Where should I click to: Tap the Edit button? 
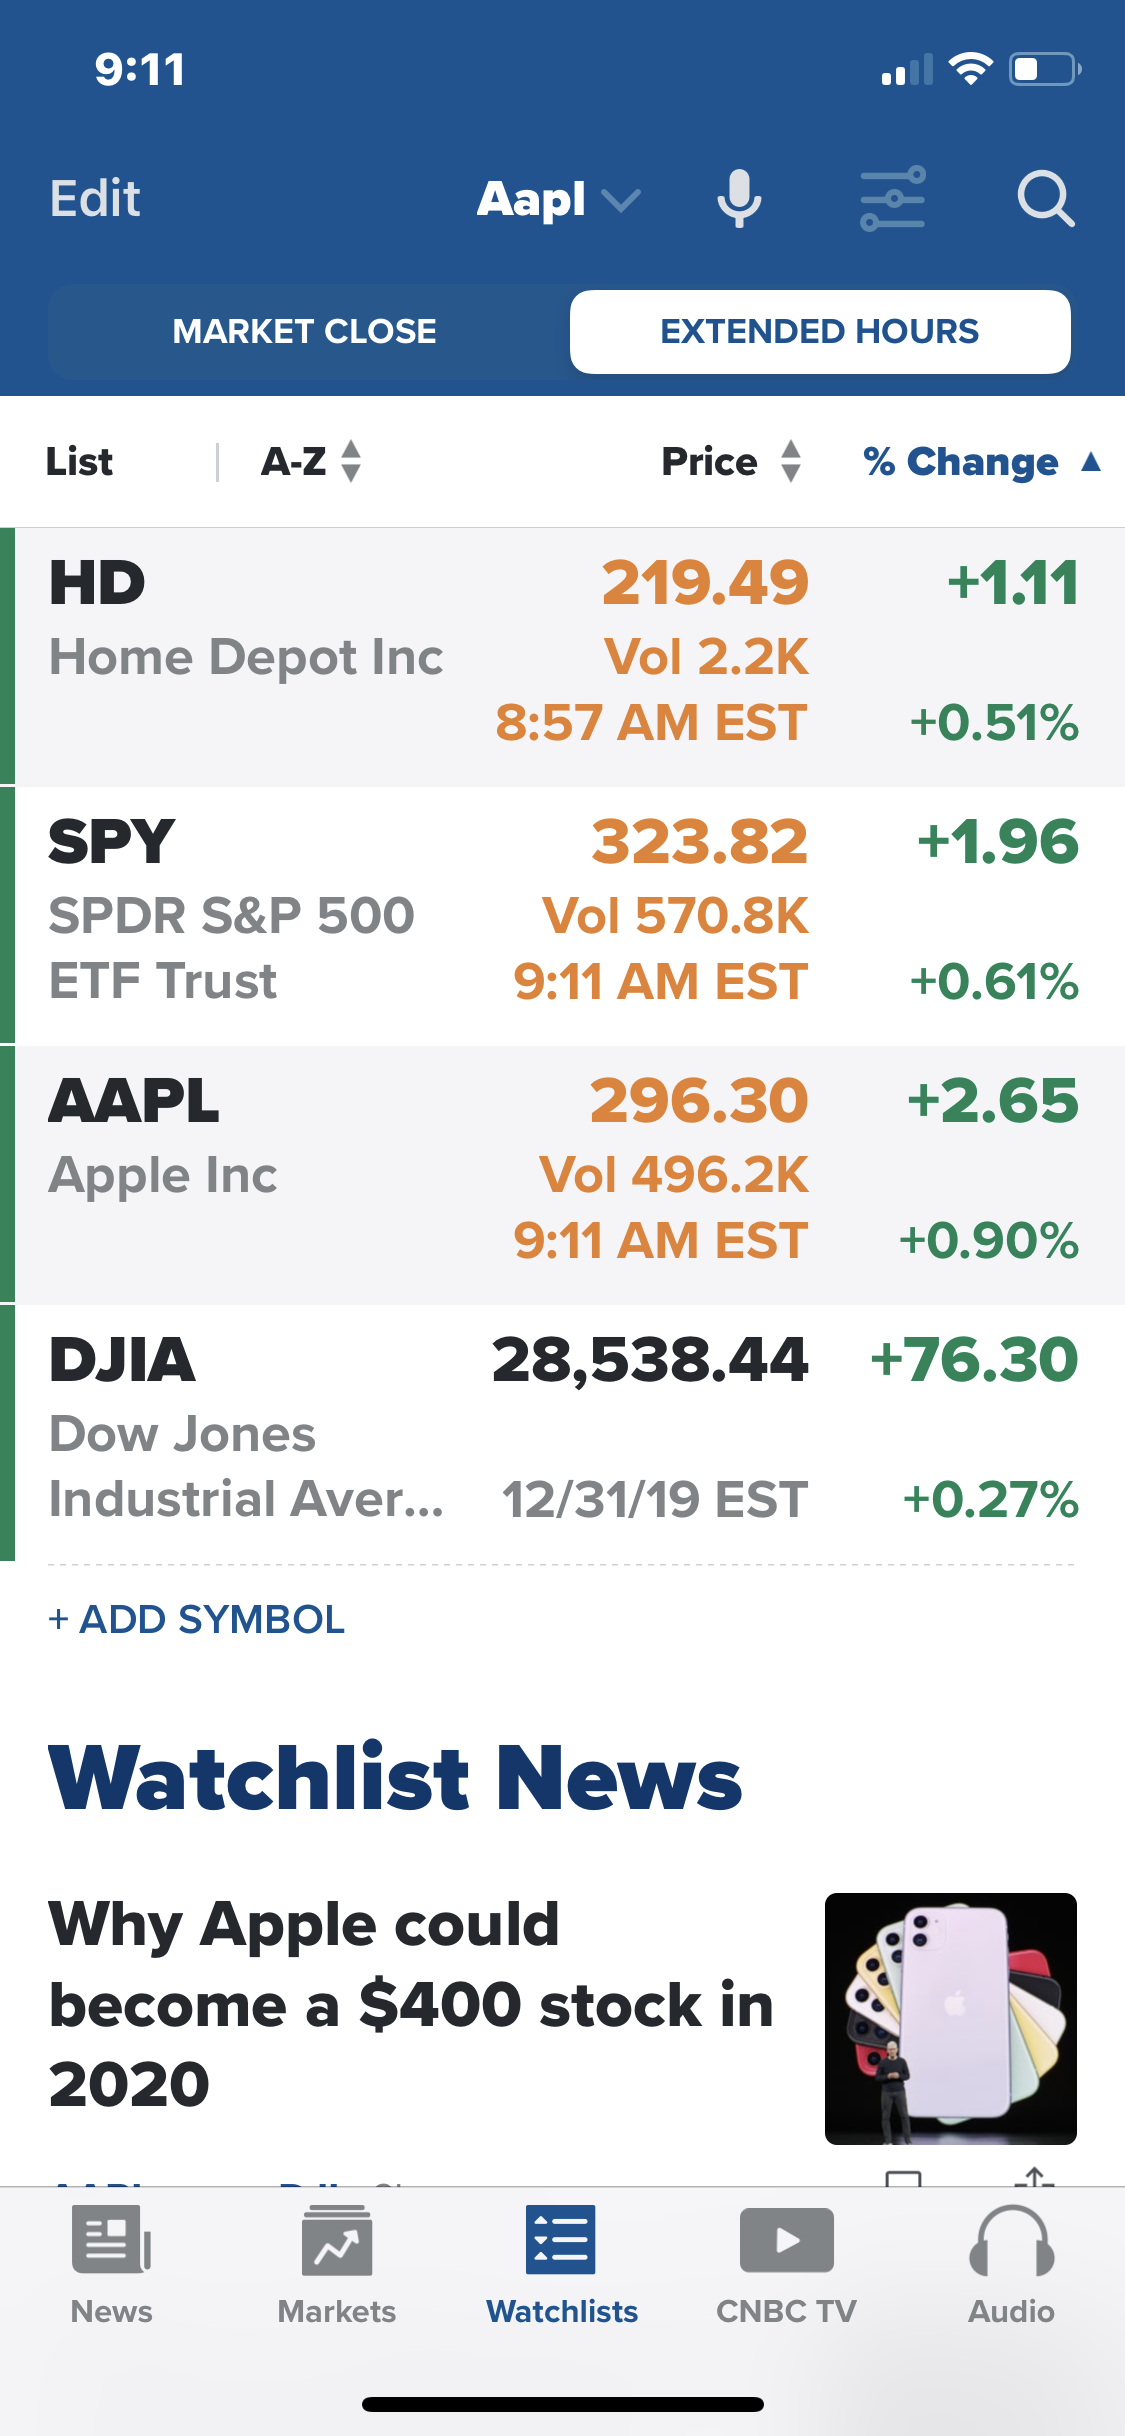[95, 198]
